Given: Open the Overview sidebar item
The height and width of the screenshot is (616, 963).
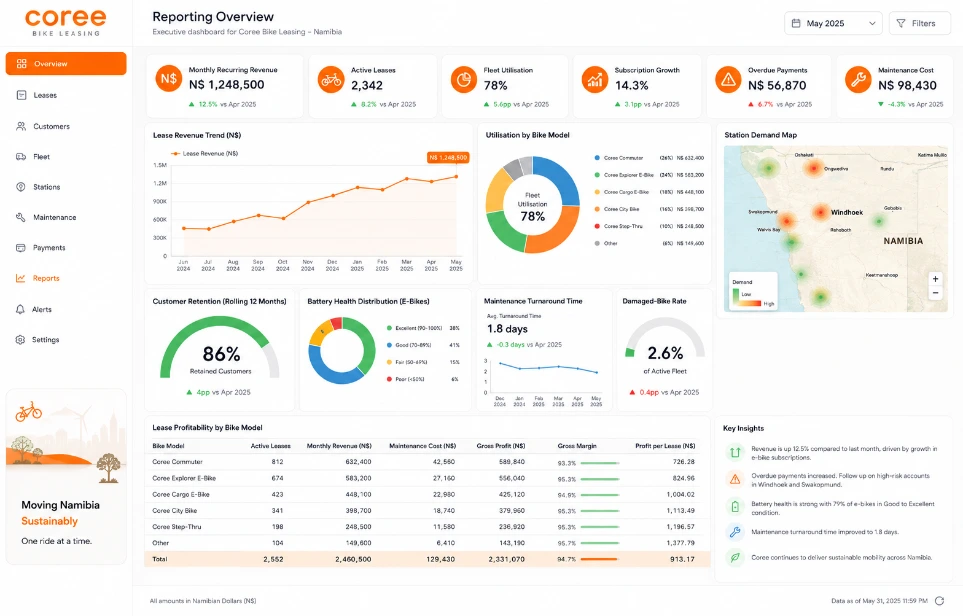Looking at the screenshot, I should [x=66, y=64].
